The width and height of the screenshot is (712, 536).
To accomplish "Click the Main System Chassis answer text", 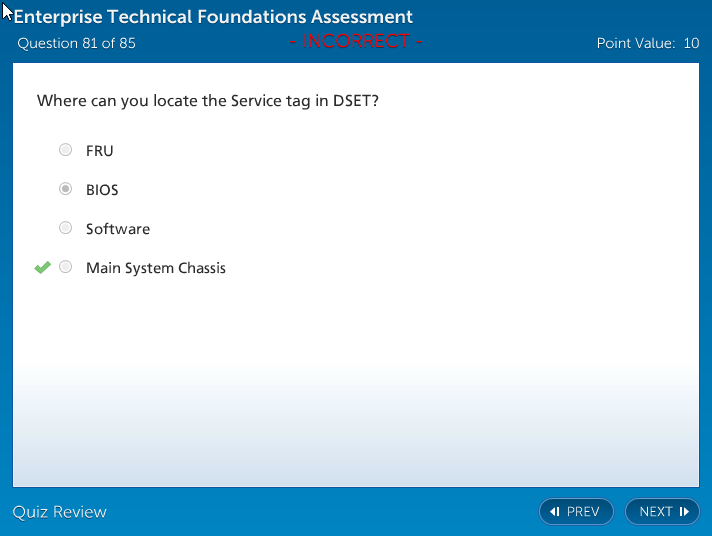I will coord(156,268).
